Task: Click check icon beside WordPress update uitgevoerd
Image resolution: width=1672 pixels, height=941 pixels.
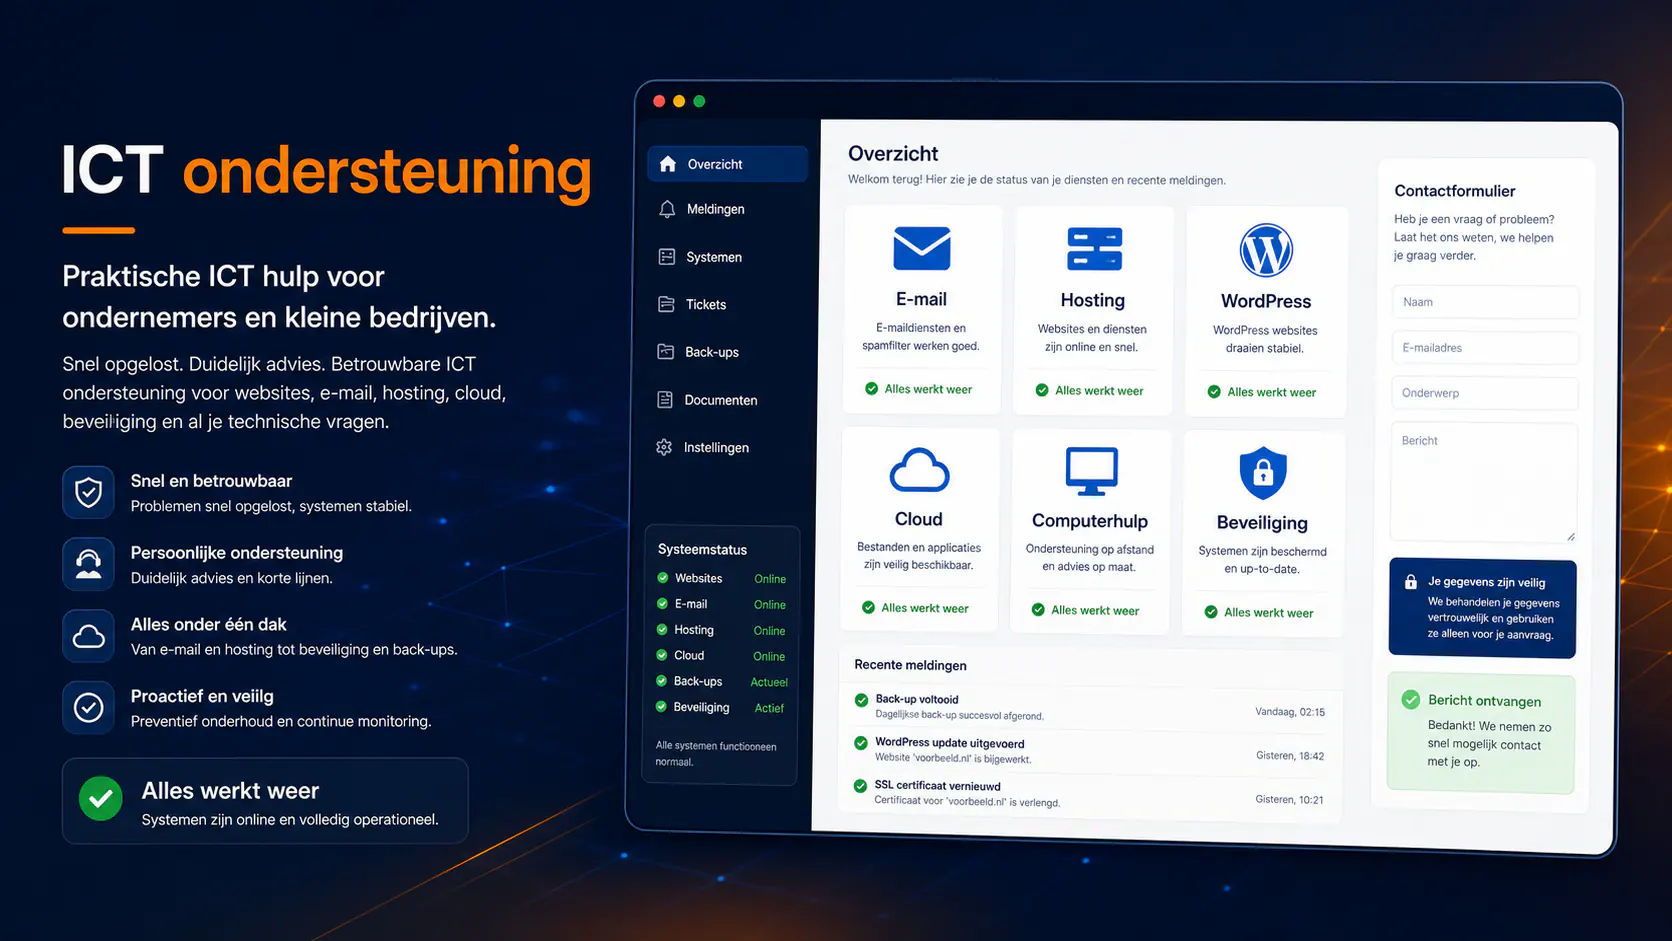Action: [x=860, y=743]
